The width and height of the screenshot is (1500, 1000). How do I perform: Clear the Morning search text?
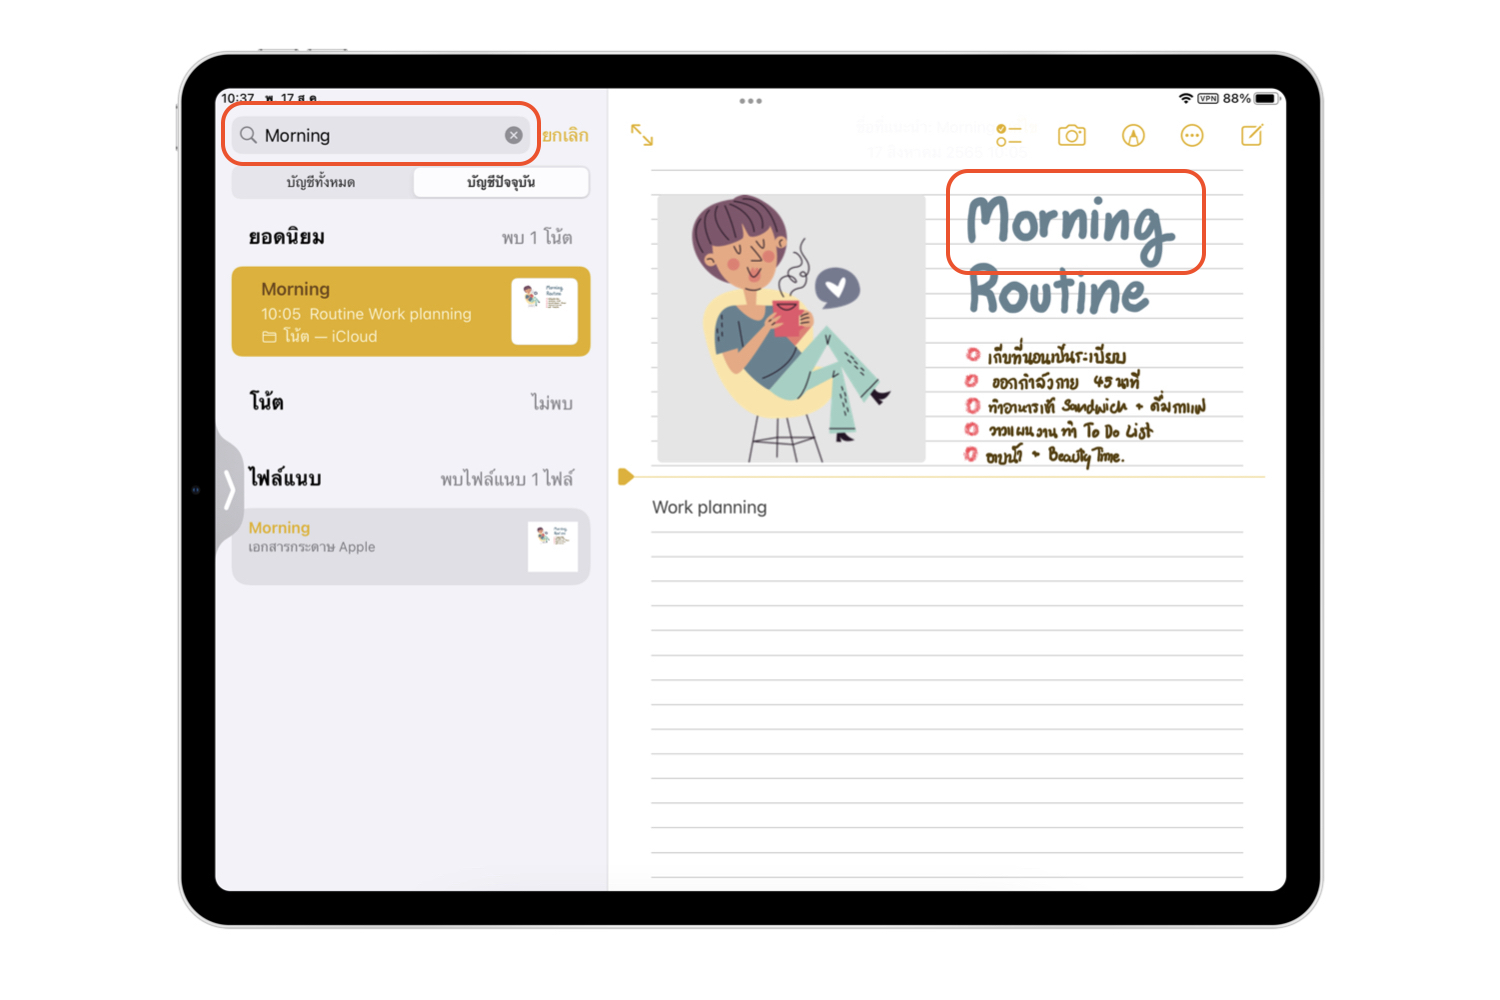tap(513, 135)
